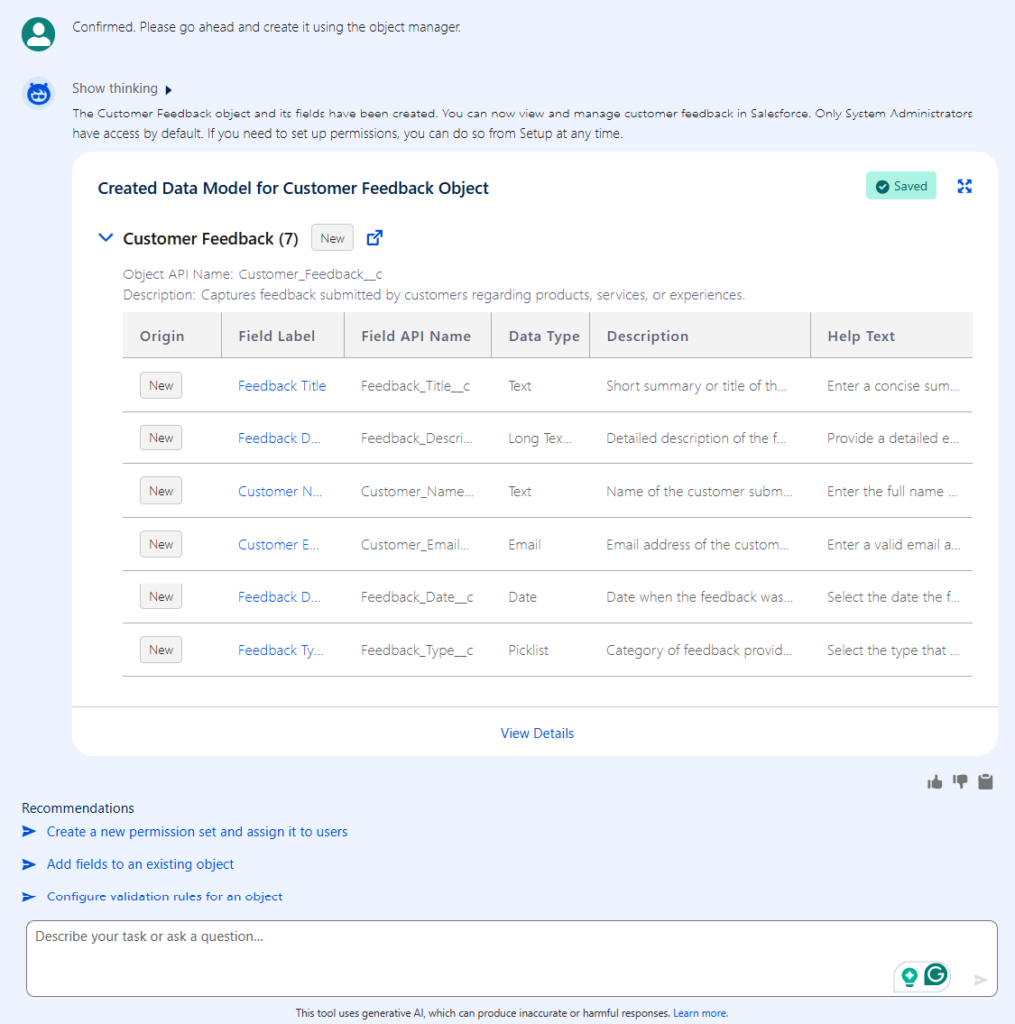The height and width of the screenshot is (1024, 1015).
Task: Expand the data model card to fullscreen
Action: click(x=964, y=186)
